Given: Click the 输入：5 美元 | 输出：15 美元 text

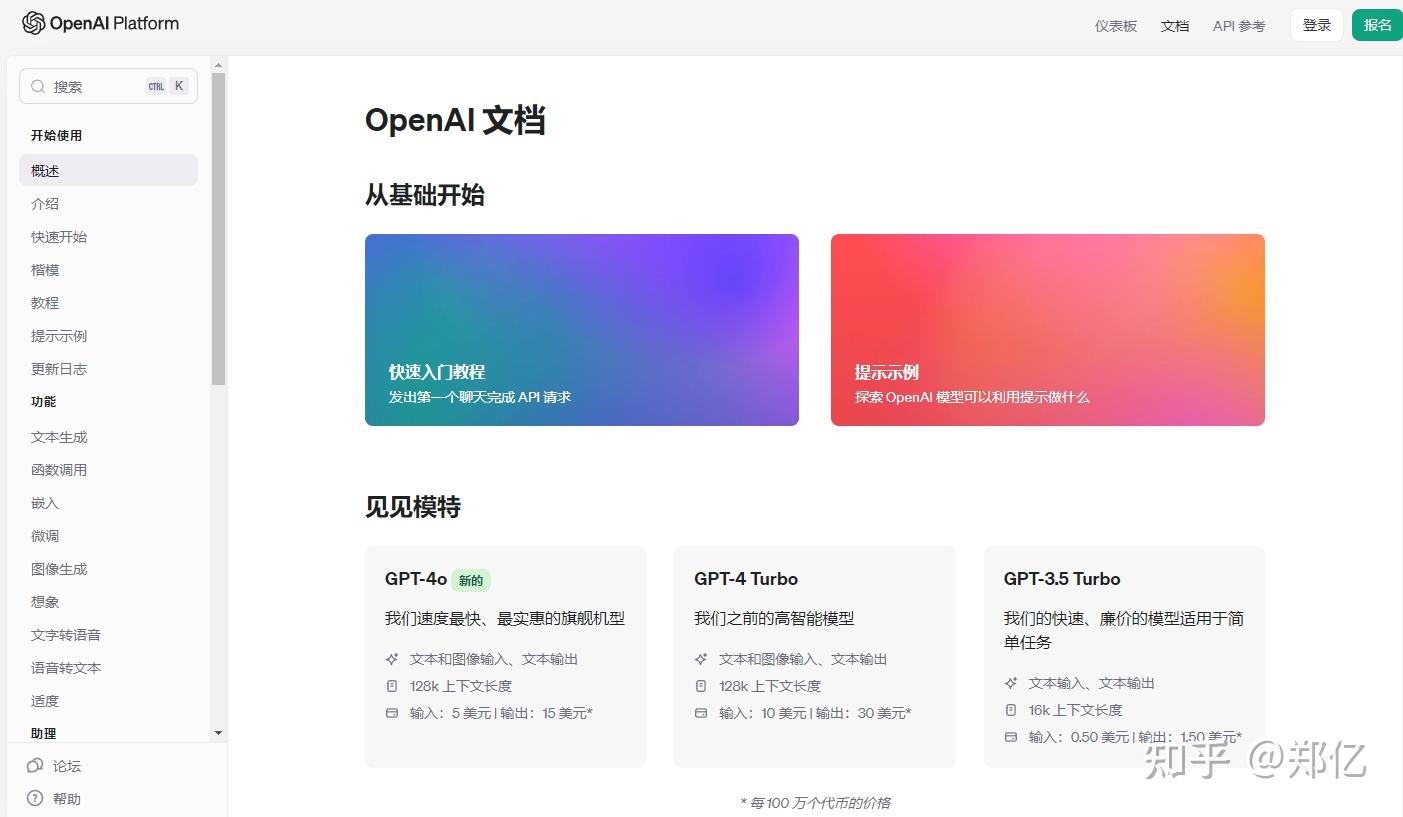Looking at the screenshot, I should 501,713.
